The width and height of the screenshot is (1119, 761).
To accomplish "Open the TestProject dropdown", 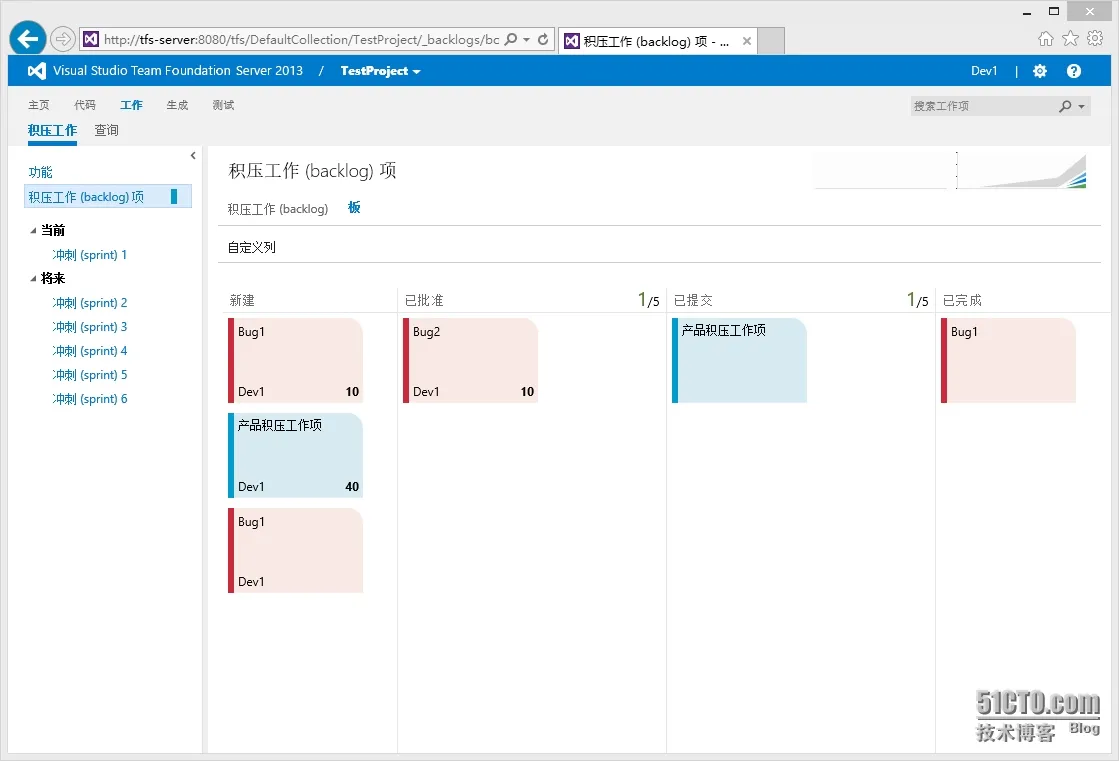I will pos(380,71).
